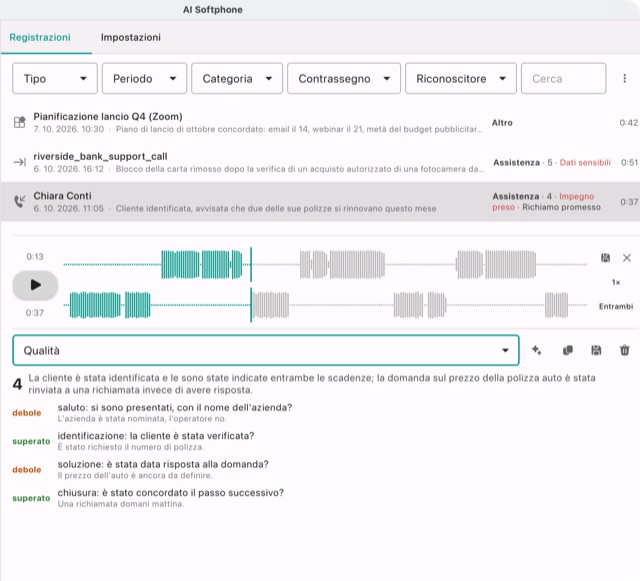Save the analysis with the disk icon
Image resolution: width=640 pixels, height=581 pixels.
596,350
